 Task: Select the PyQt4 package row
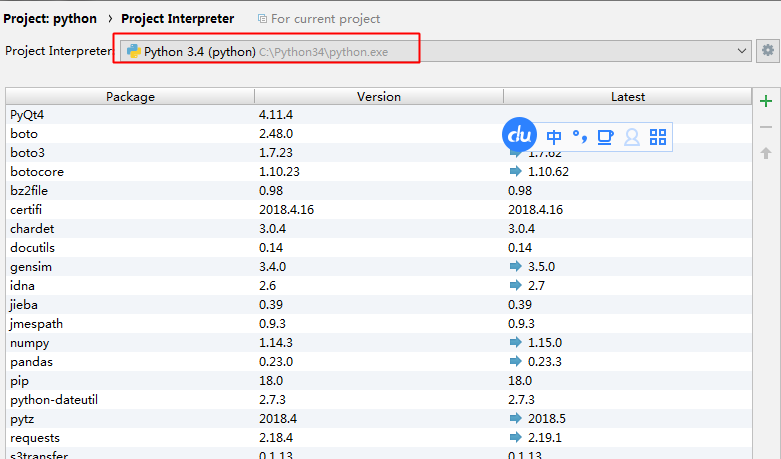[x=379, y=115]
